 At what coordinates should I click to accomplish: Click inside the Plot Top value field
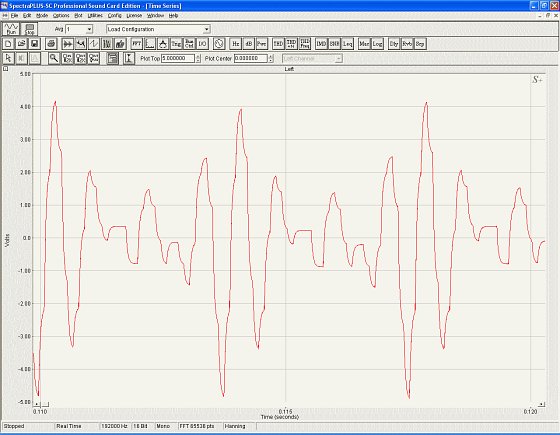(178, 58)
